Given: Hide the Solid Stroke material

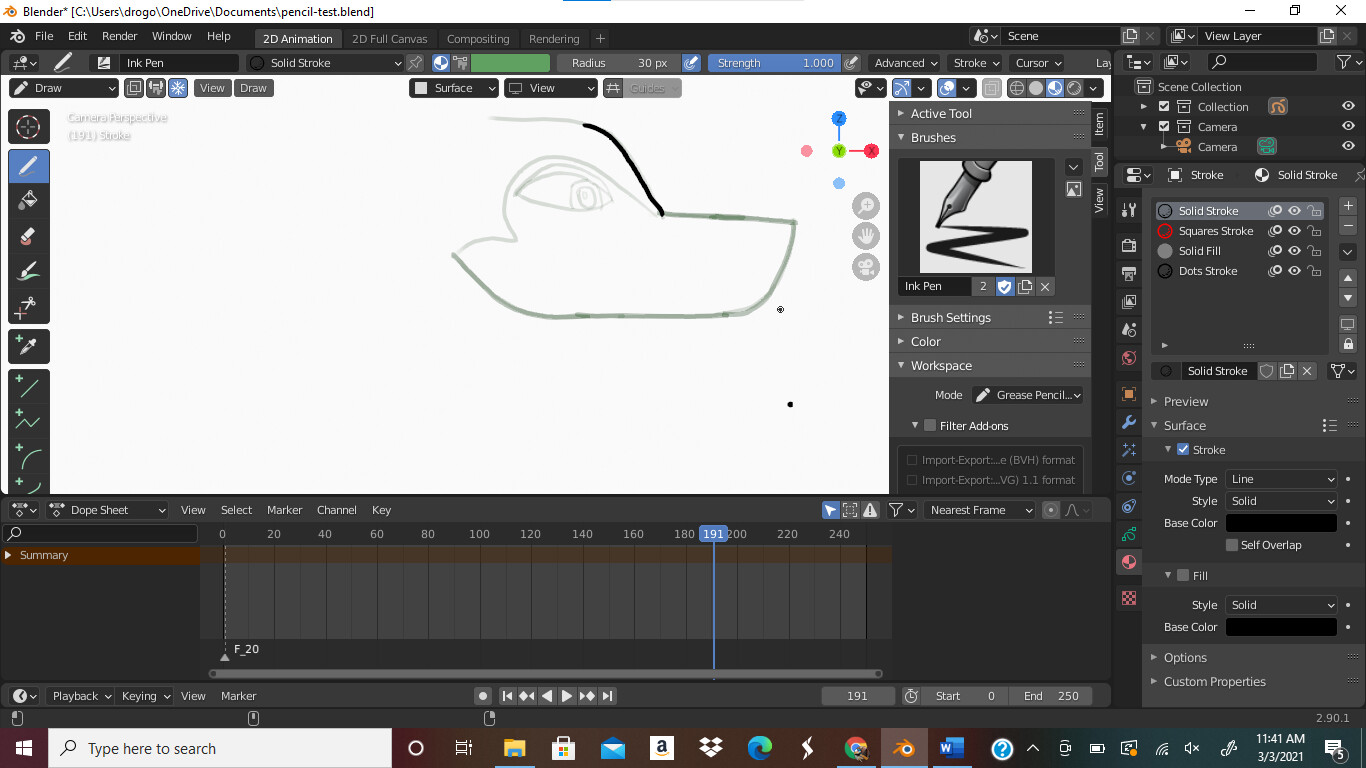Looking at the screenshot, I should (1294, 211).
